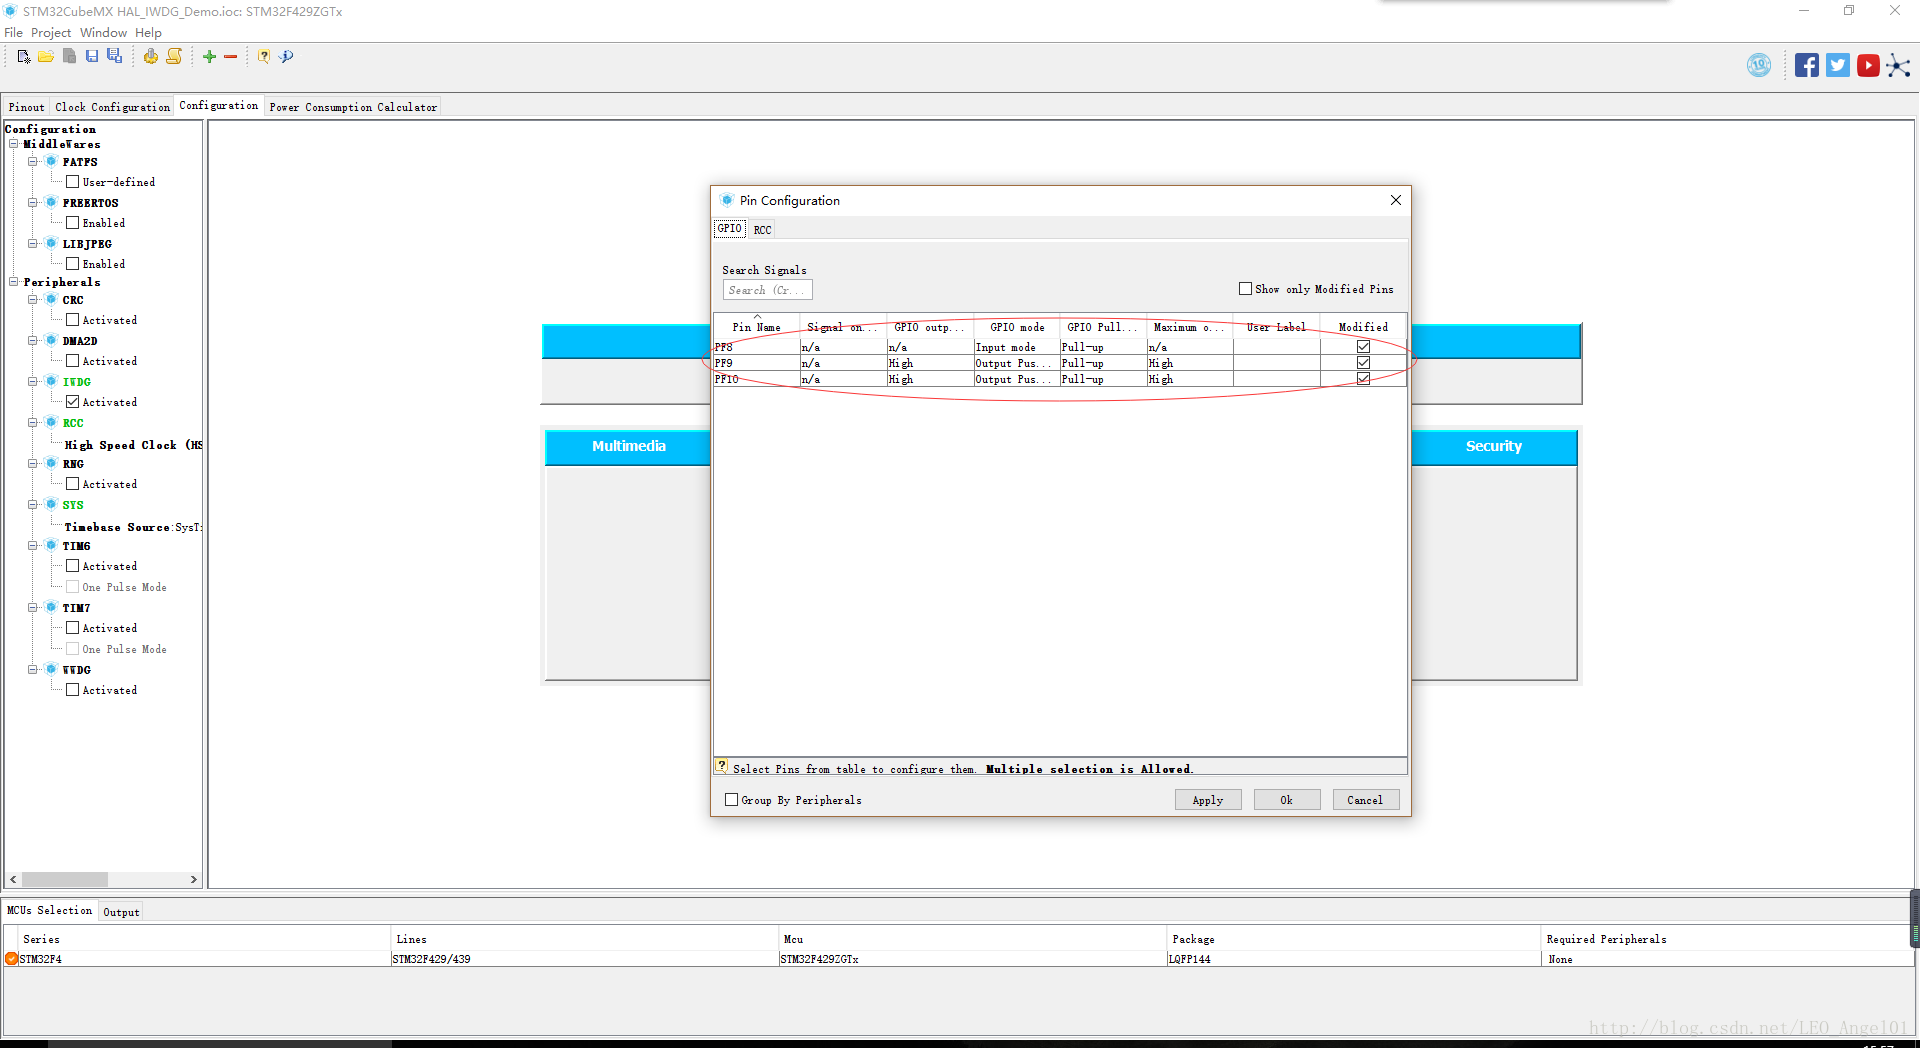Open the Facebook link icon

coord(1807,66)
